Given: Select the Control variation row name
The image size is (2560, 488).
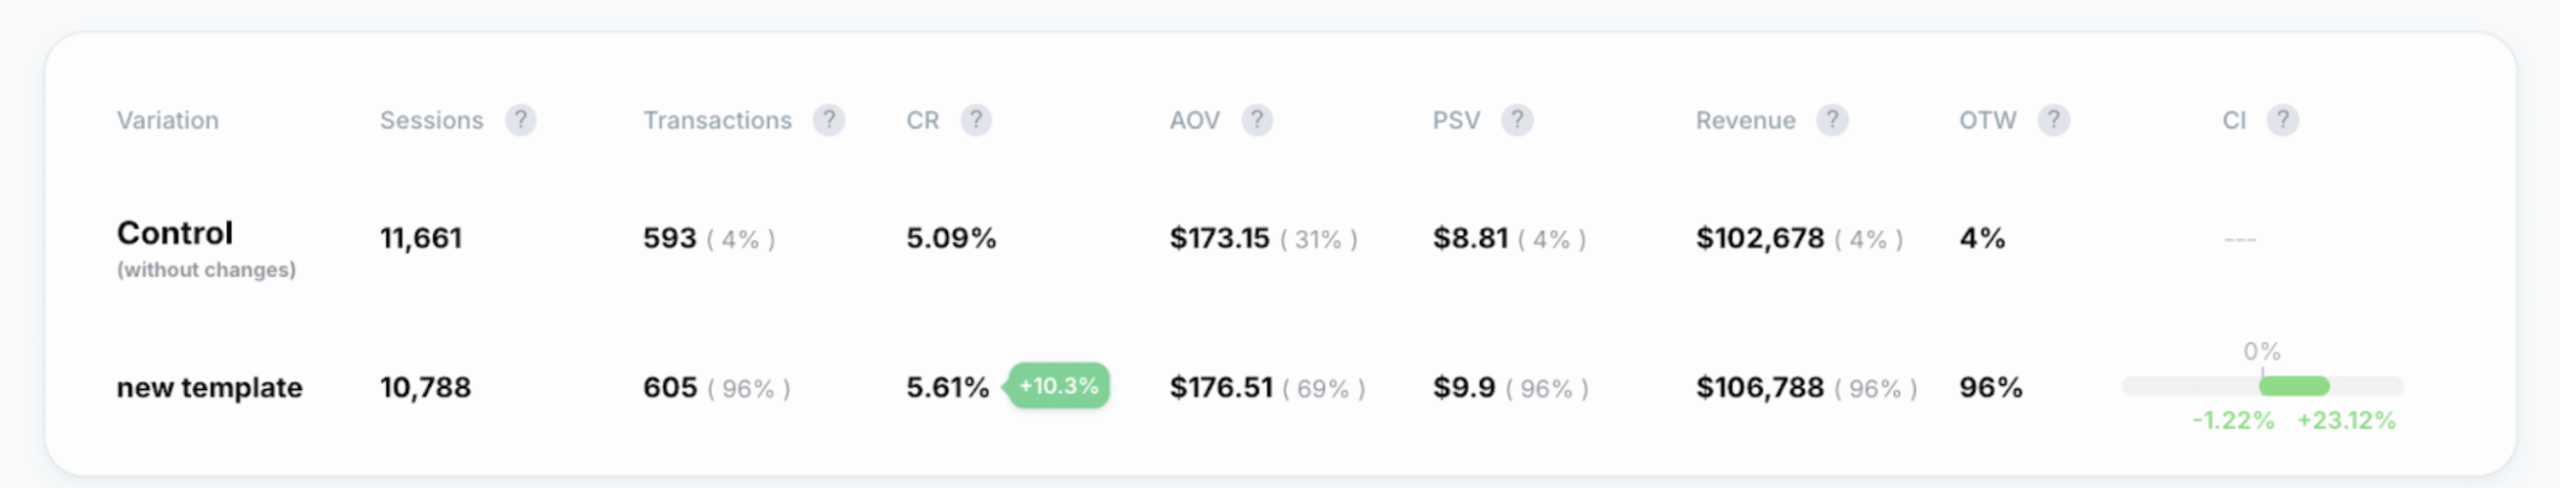Looking at the screenshot, I should pyautogui.click(x=175, y=233).
